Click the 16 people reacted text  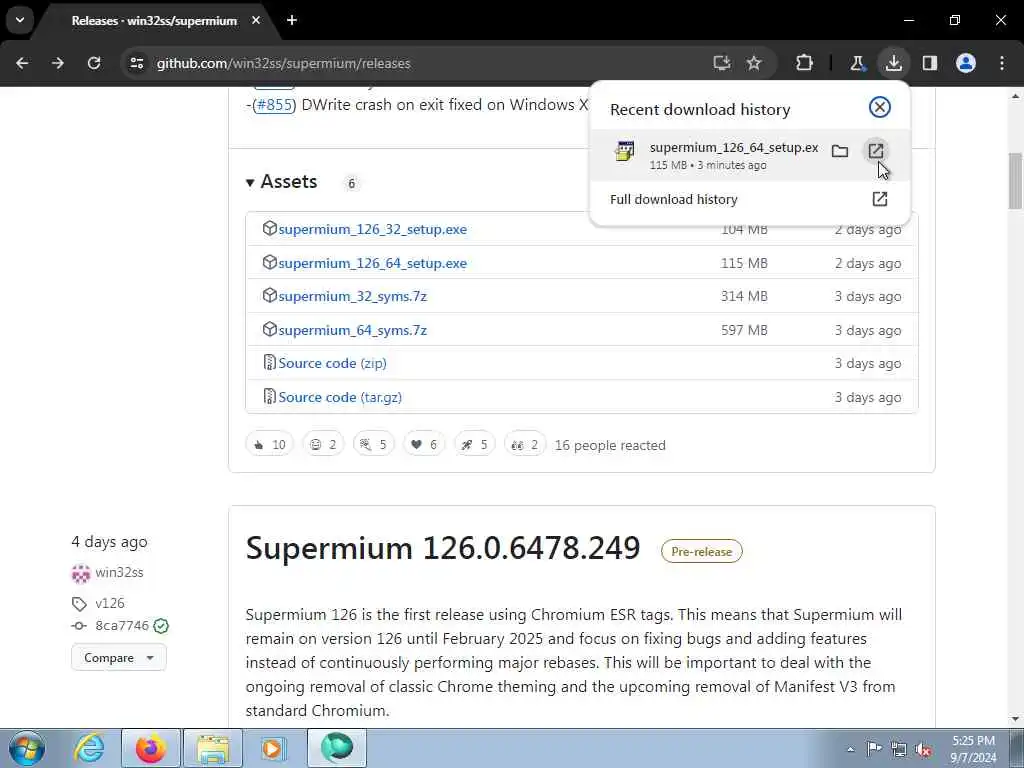tap(610, 445)
